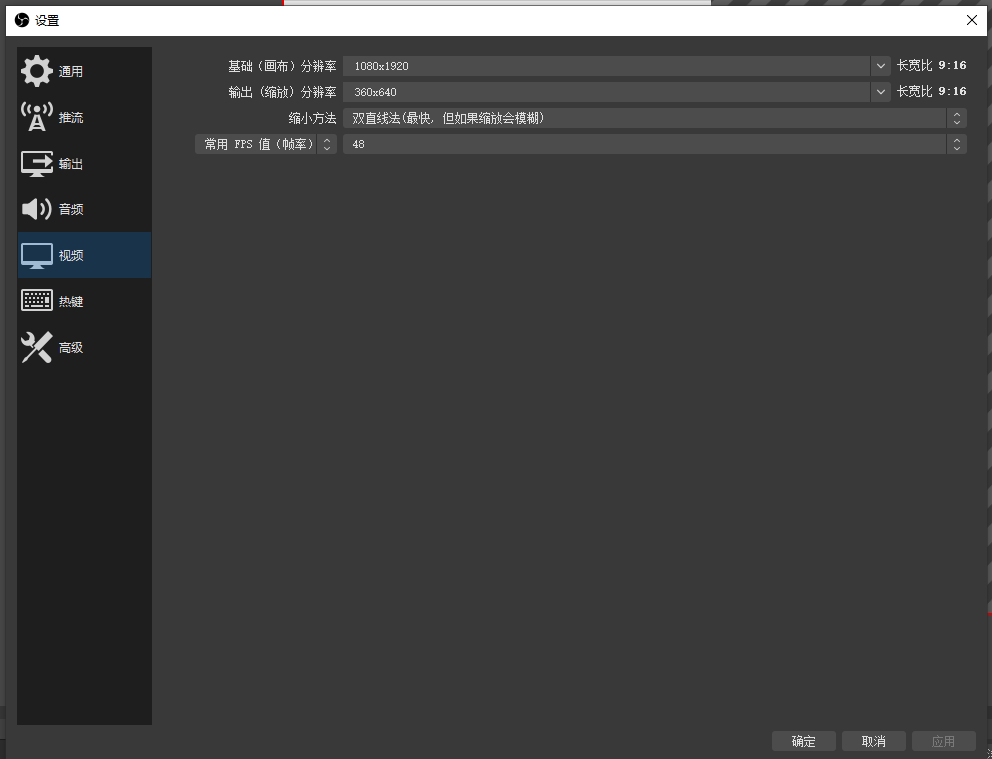This screenshot has width=992, height=759.
Task: Click the 应用 apply button
Action: pos(943,741)
